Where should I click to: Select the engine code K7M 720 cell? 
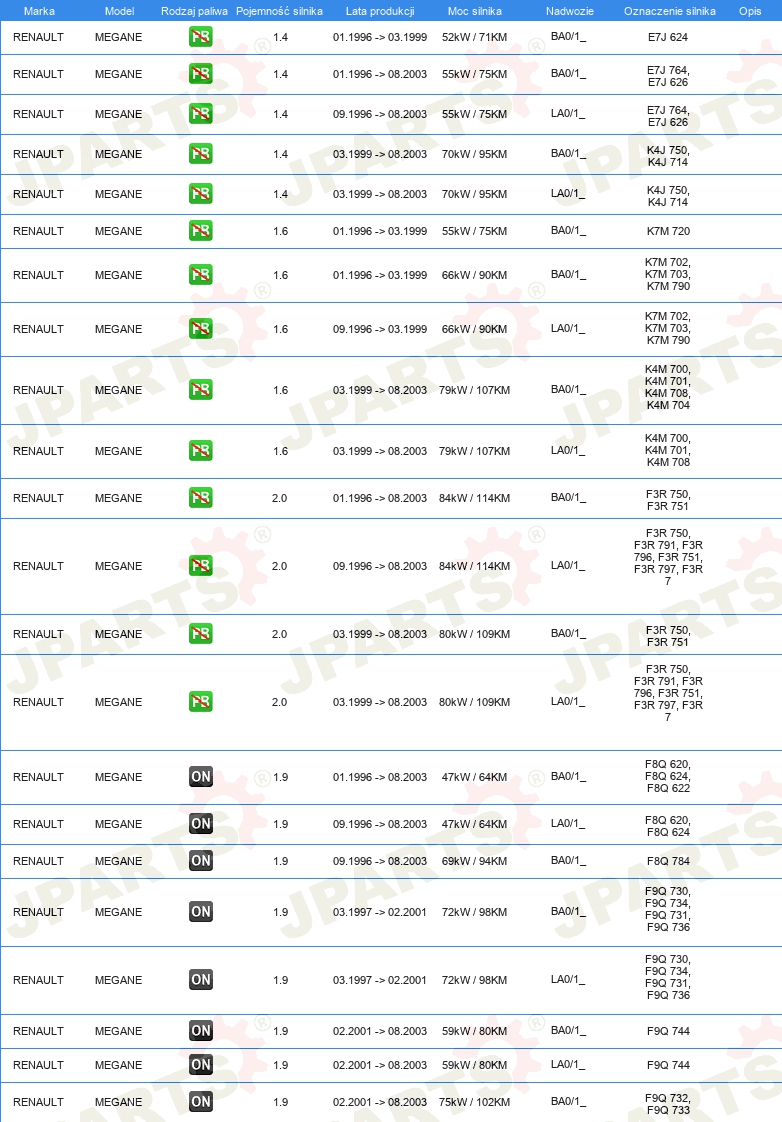668,231
